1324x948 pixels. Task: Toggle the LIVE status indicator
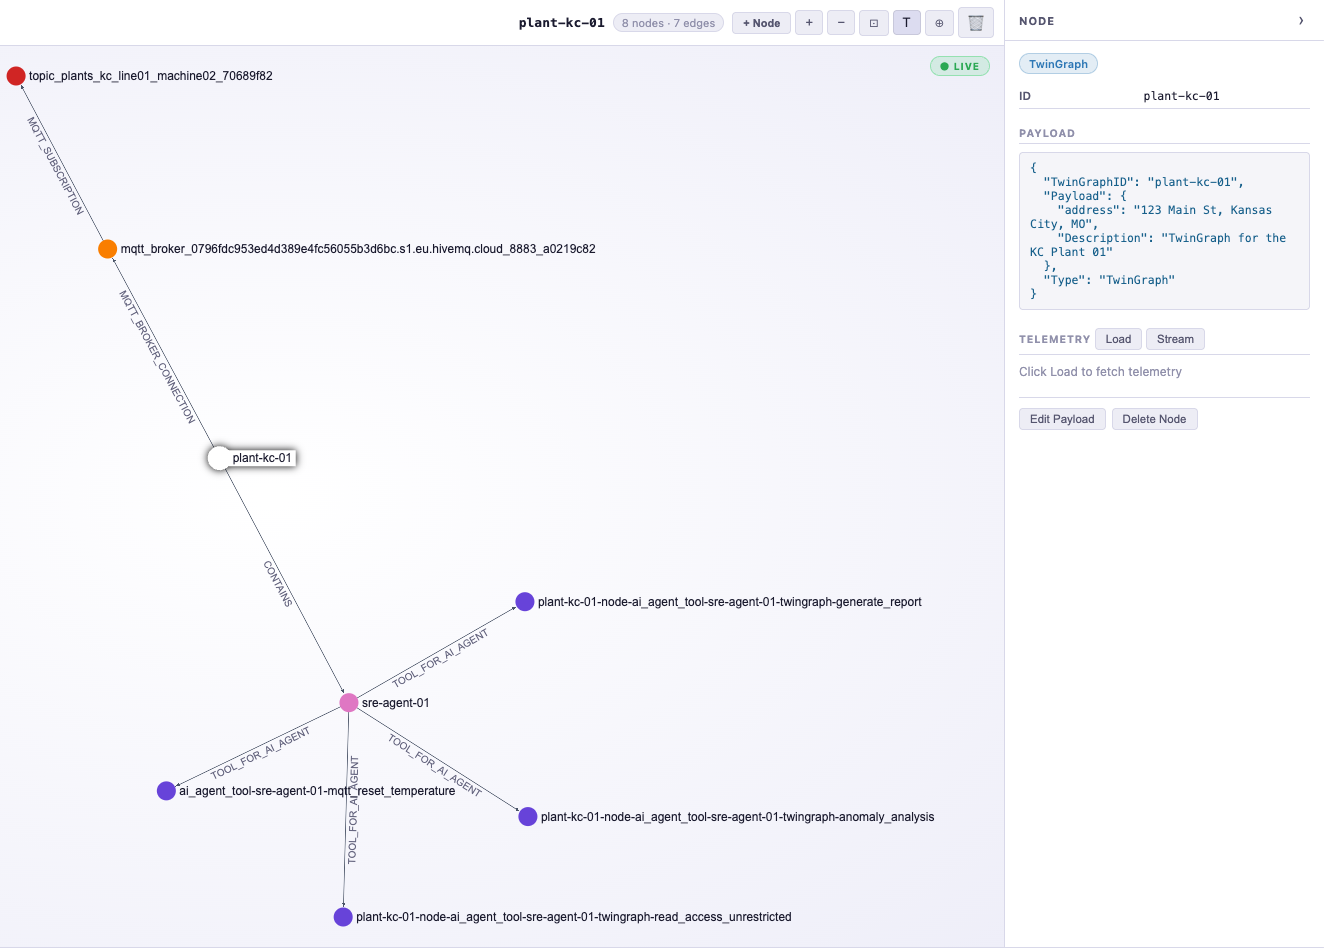(959, 65)
